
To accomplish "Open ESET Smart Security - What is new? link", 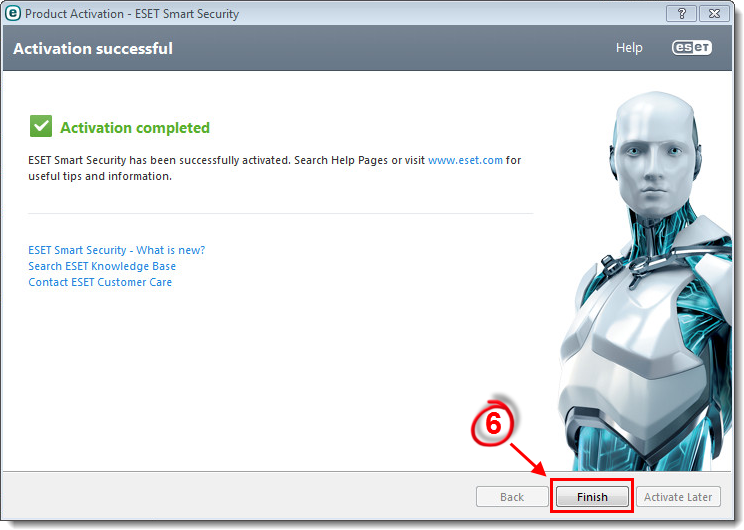I will click(117, 250).
